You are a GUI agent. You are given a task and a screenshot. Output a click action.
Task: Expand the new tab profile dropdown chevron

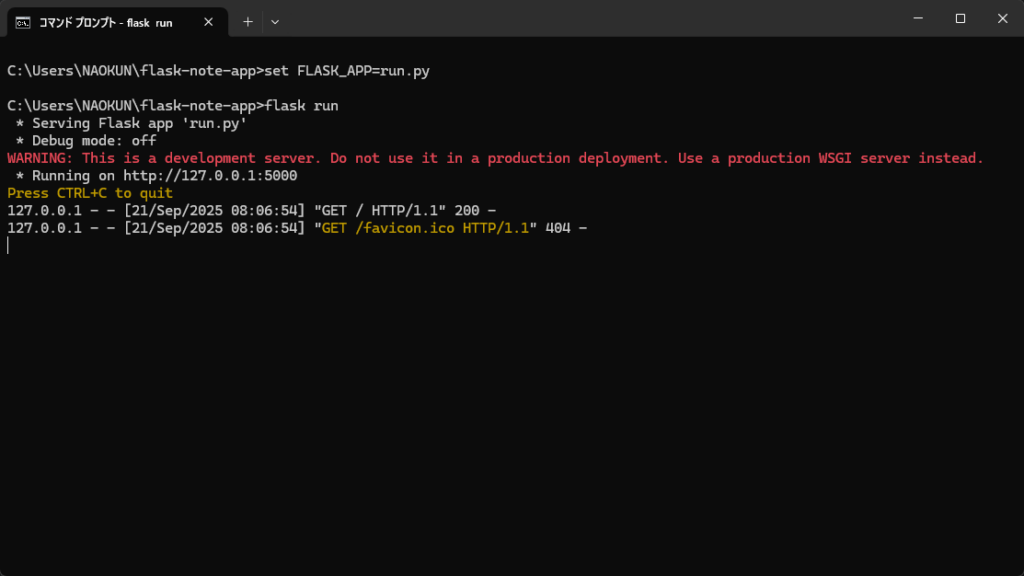coord(275,22)
